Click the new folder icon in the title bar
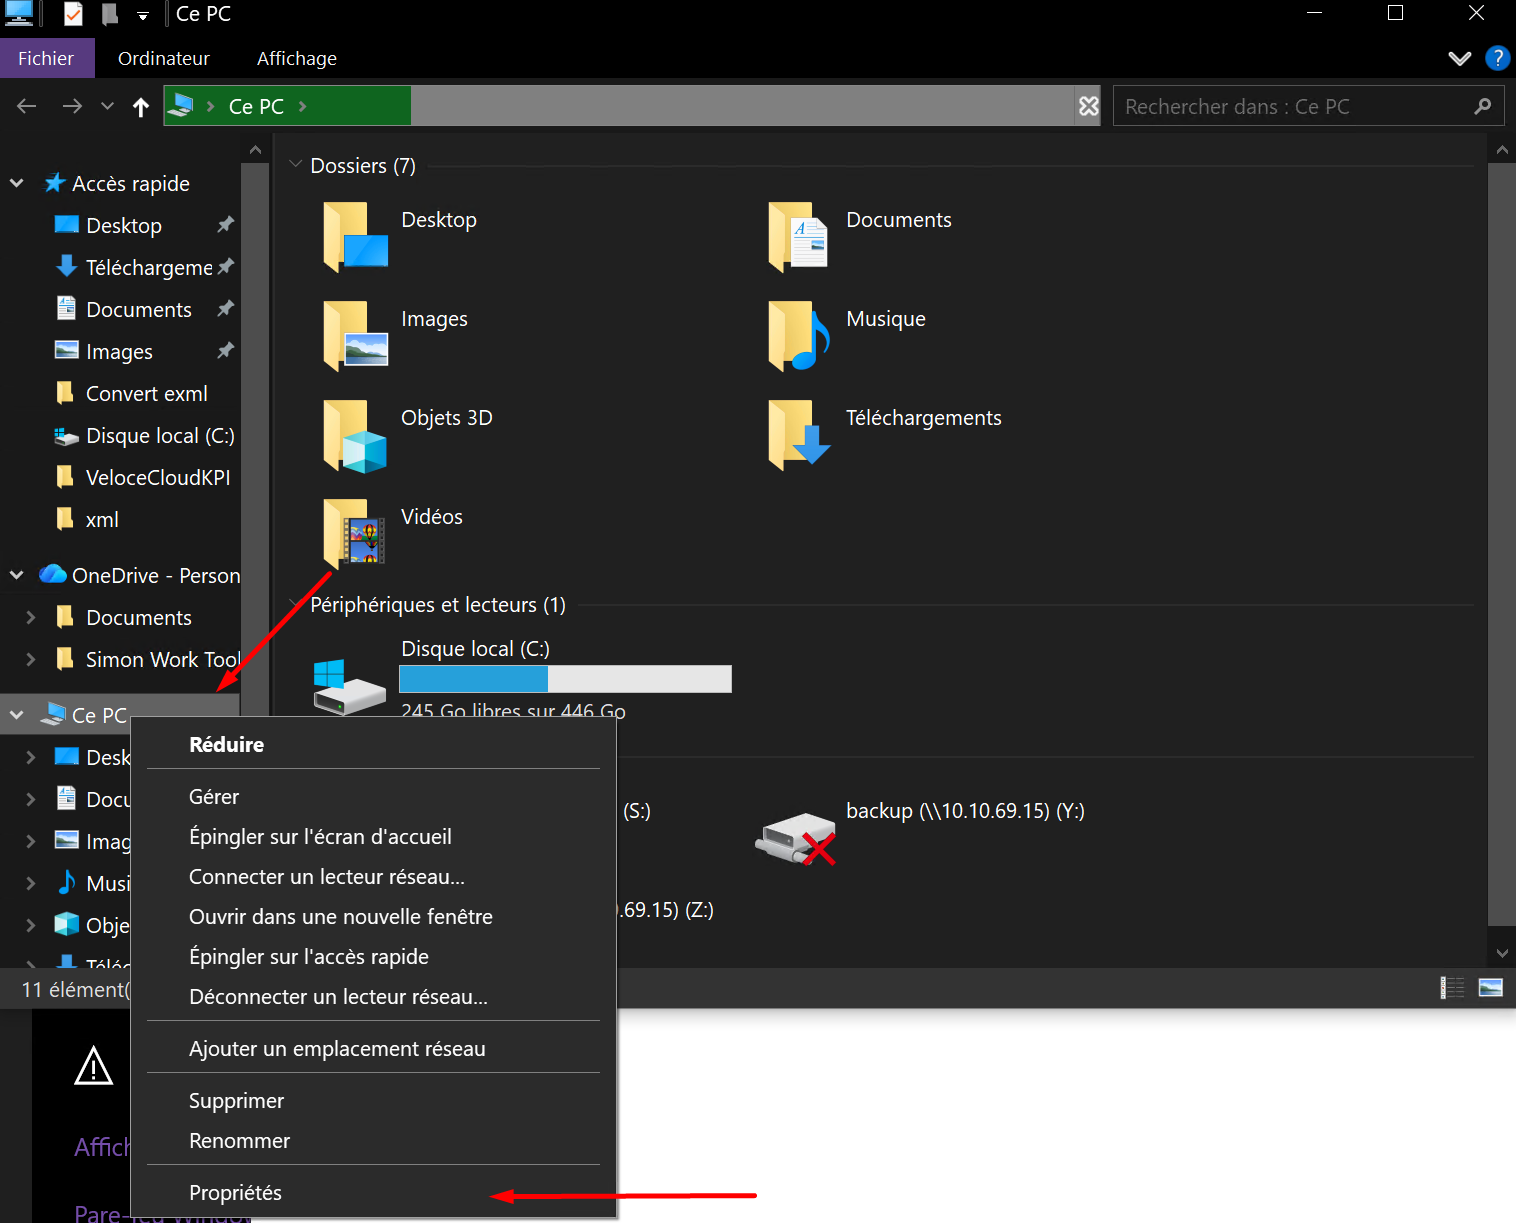This screenshot has width=1516, height=1223. click(110, 14)
